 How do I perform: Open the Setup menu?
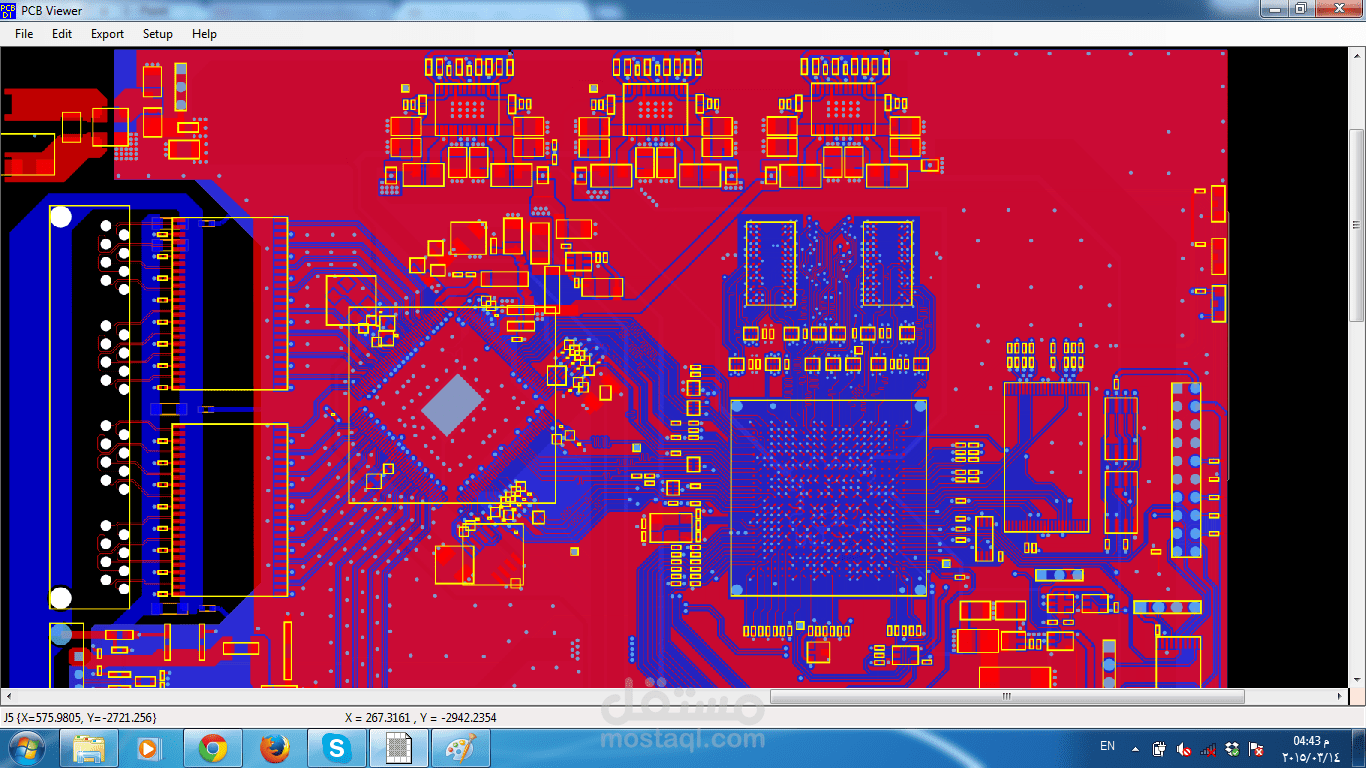point(157,33)
